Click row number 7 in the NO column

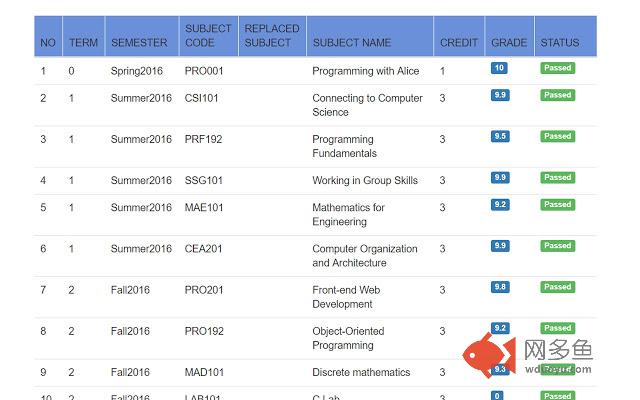tap(43, 290)
